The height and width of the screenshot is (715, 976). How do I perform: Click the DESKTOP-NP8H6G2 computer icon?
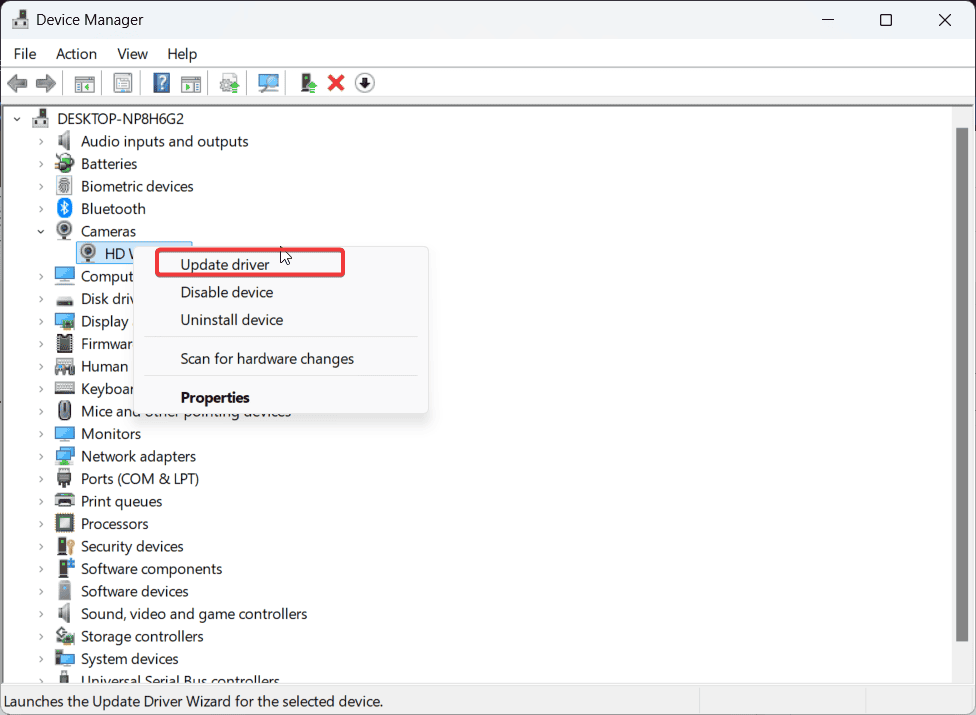[x=41, y=118]
